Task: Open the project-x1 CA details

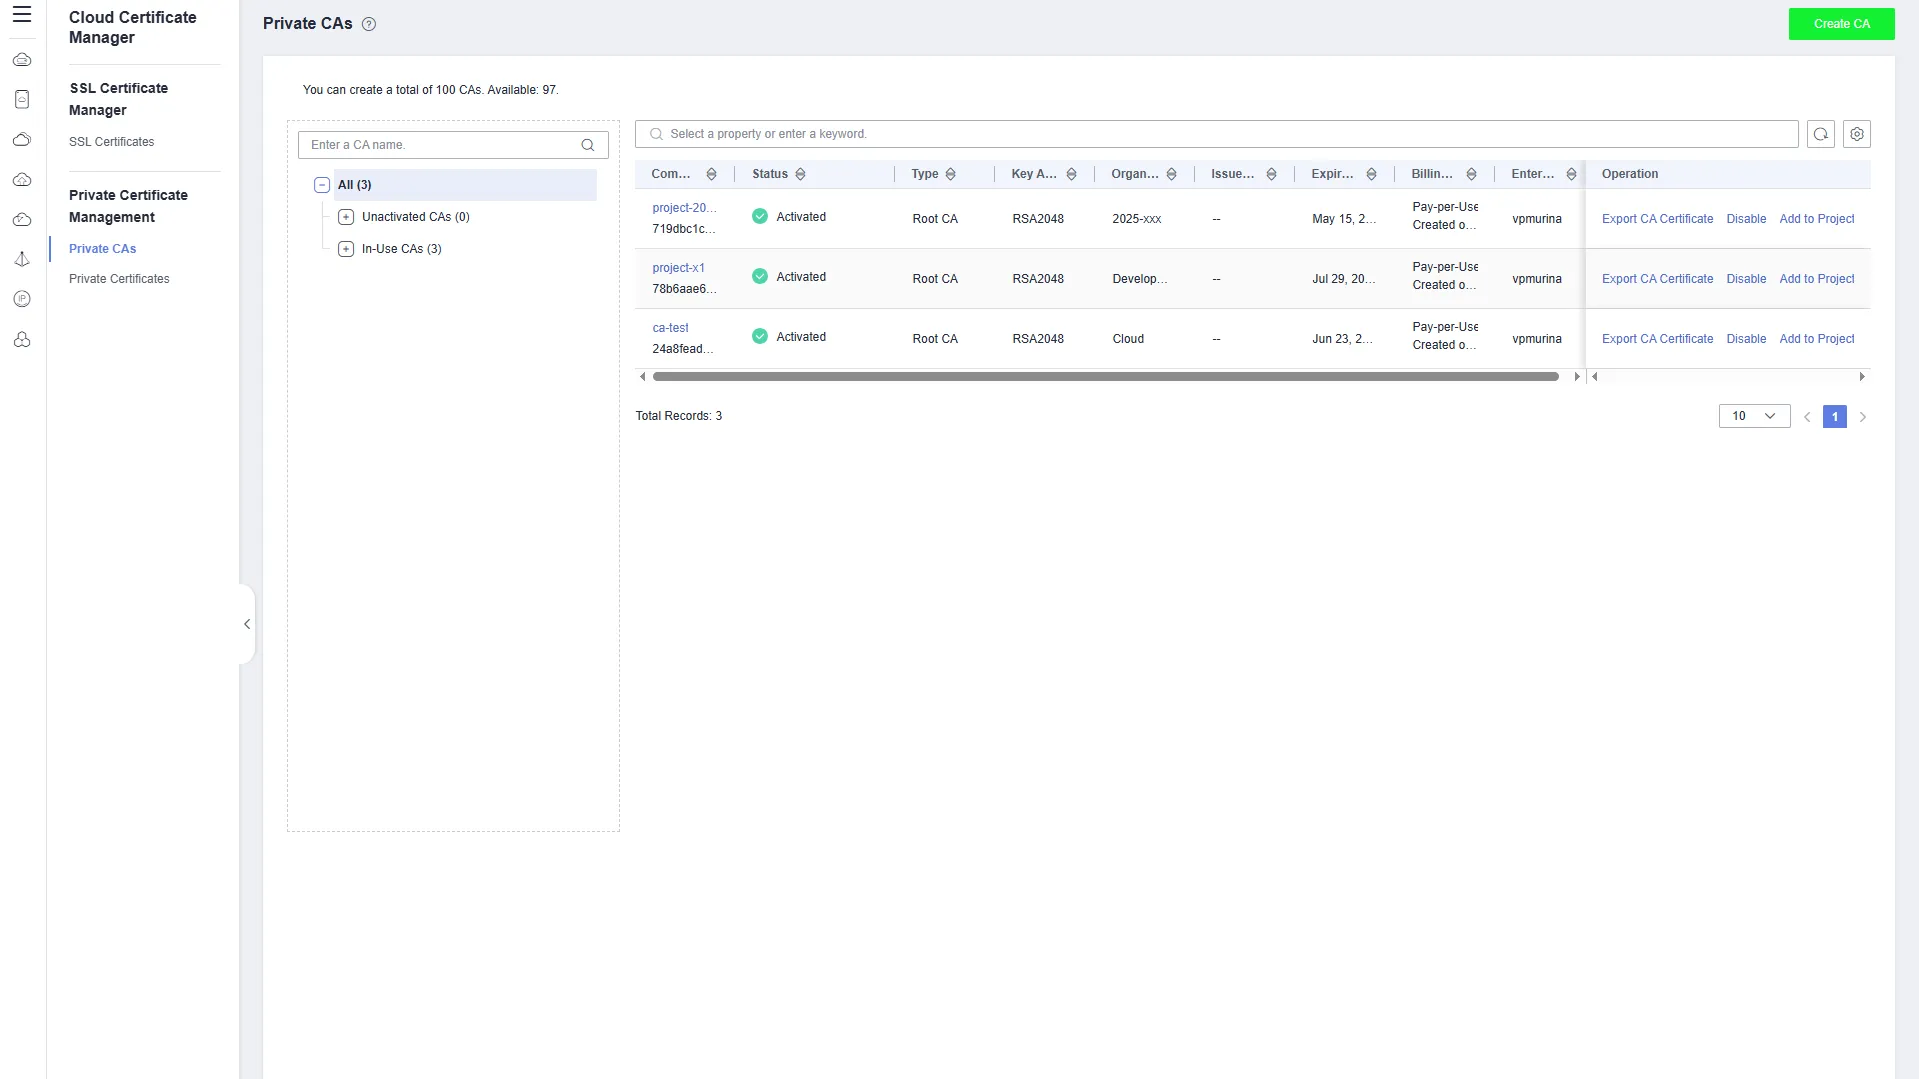Action: pyautogui.click(x=678, y=268)
